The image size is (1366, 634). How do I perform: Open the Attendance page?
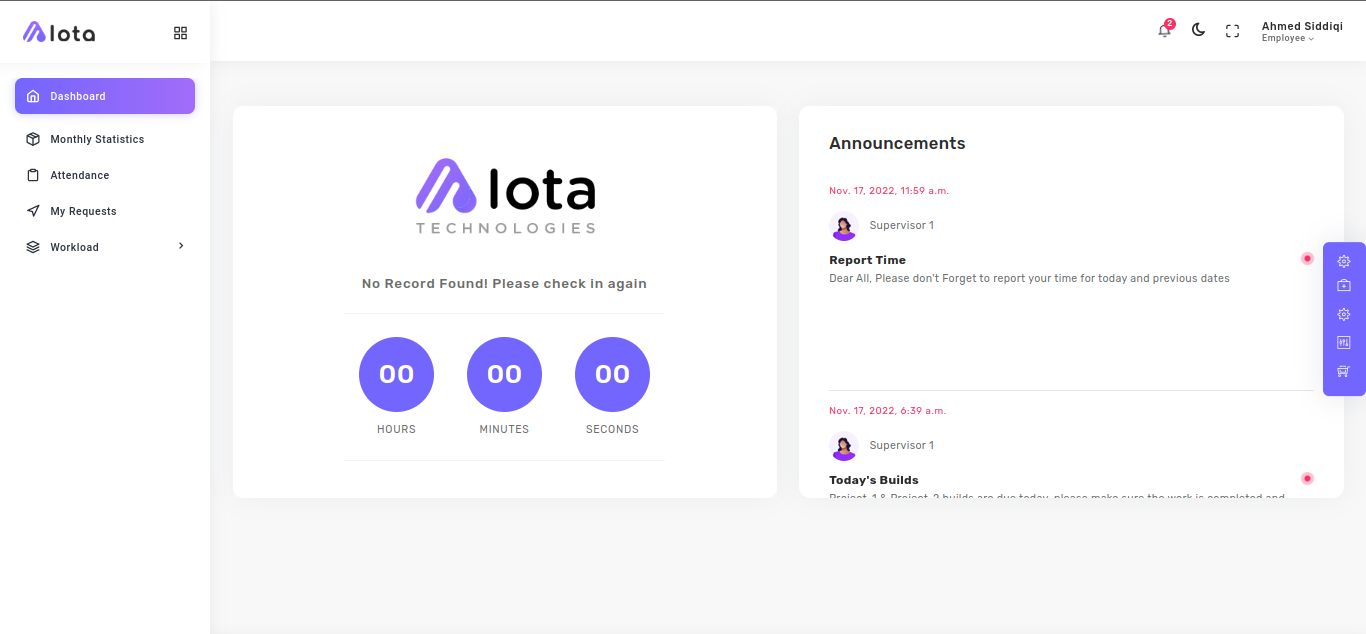pyautogui.click(x=80, y=175)
